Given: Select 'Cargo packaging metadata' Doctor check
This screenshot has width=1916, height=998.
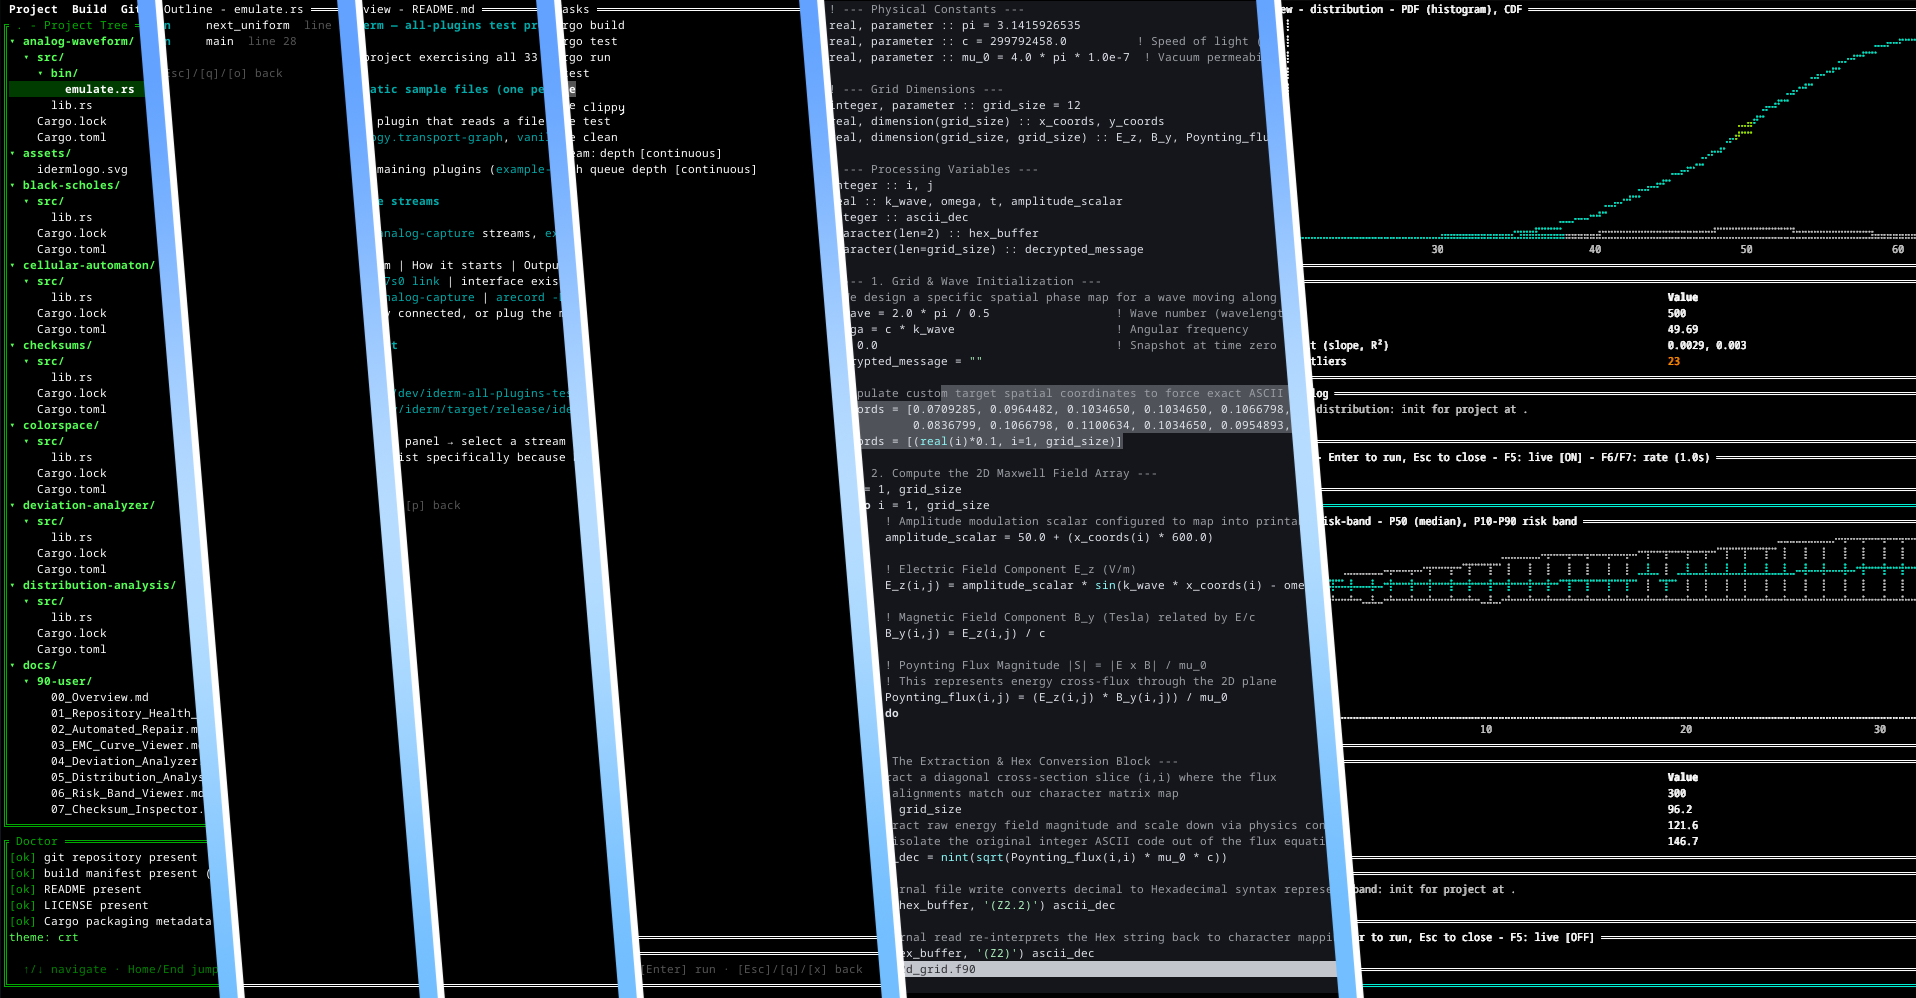Looking at the screenshot, I should [110, 921].
